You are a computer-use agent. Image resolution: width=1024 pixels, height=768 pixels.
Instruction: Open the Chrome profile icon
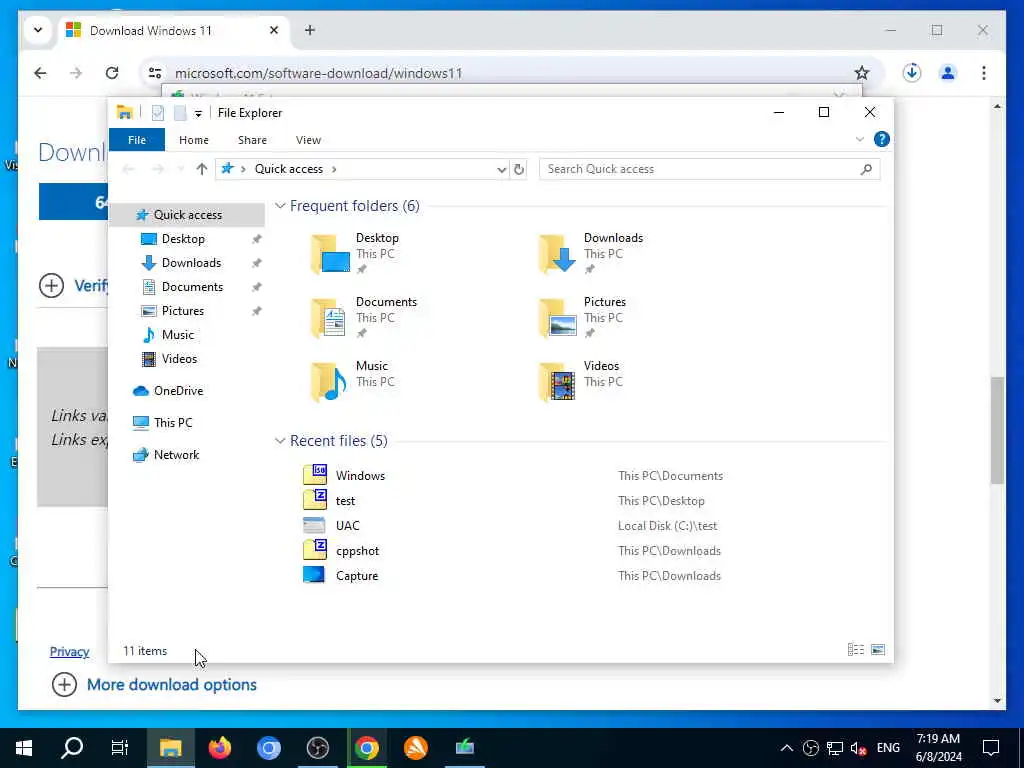948,73
